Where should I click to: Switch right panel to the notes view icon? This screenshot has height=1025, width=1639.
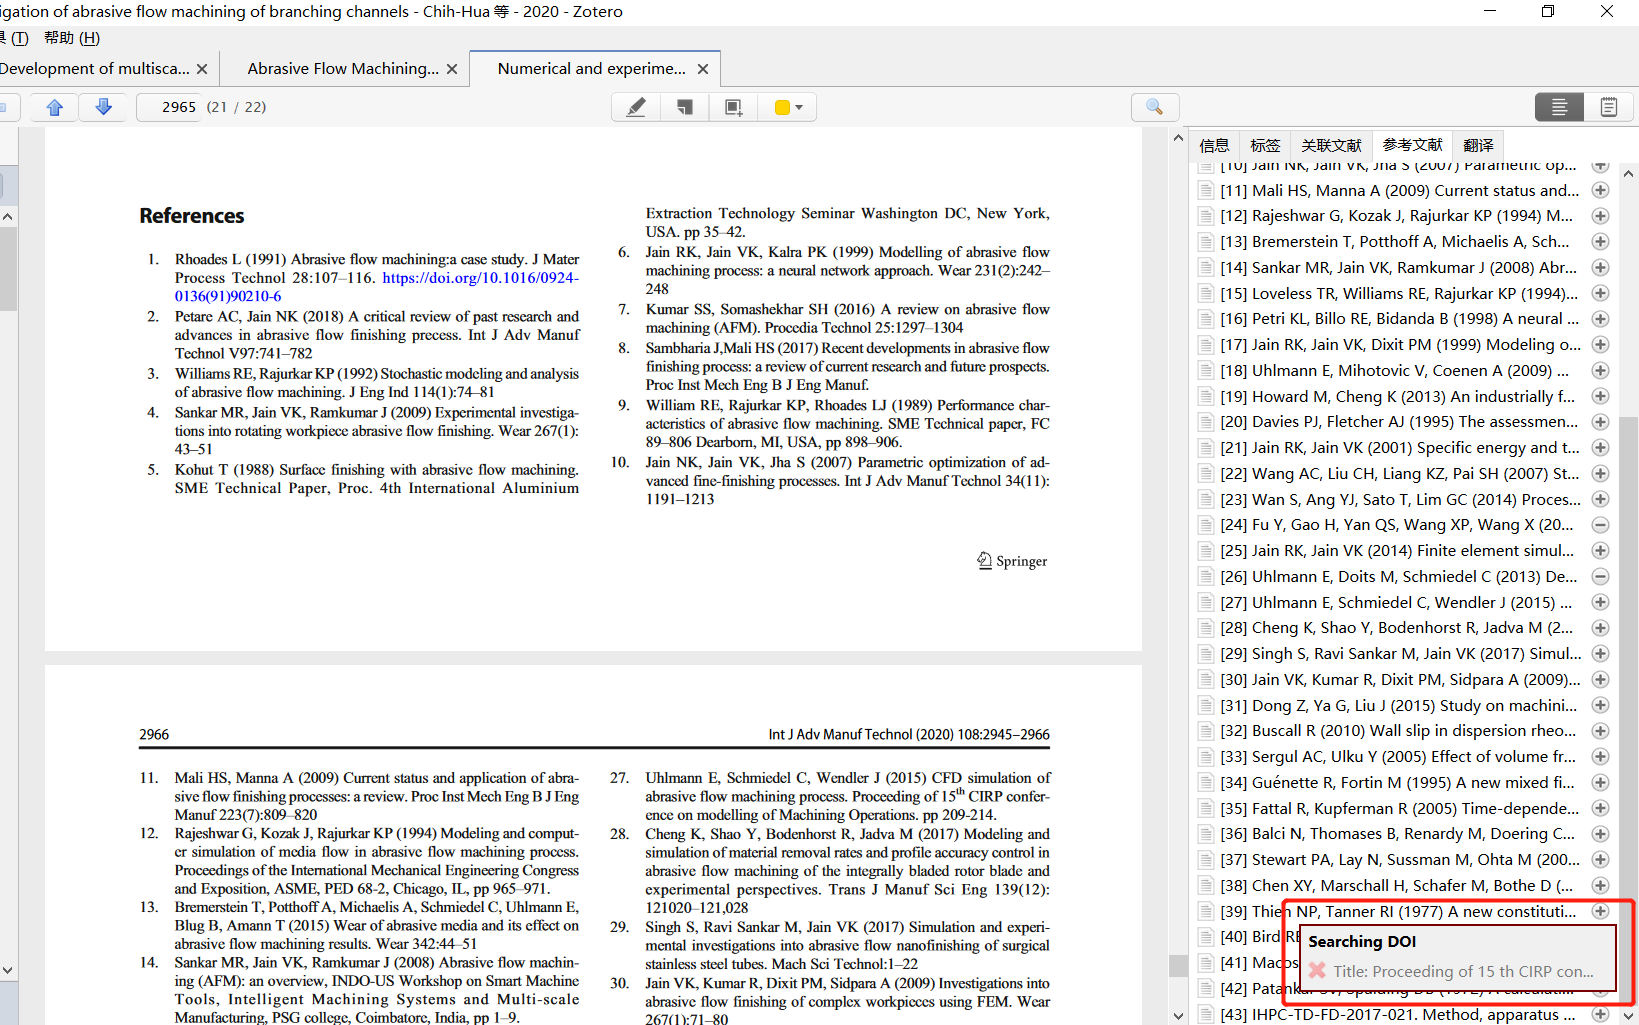click(x=1609, y=106)
